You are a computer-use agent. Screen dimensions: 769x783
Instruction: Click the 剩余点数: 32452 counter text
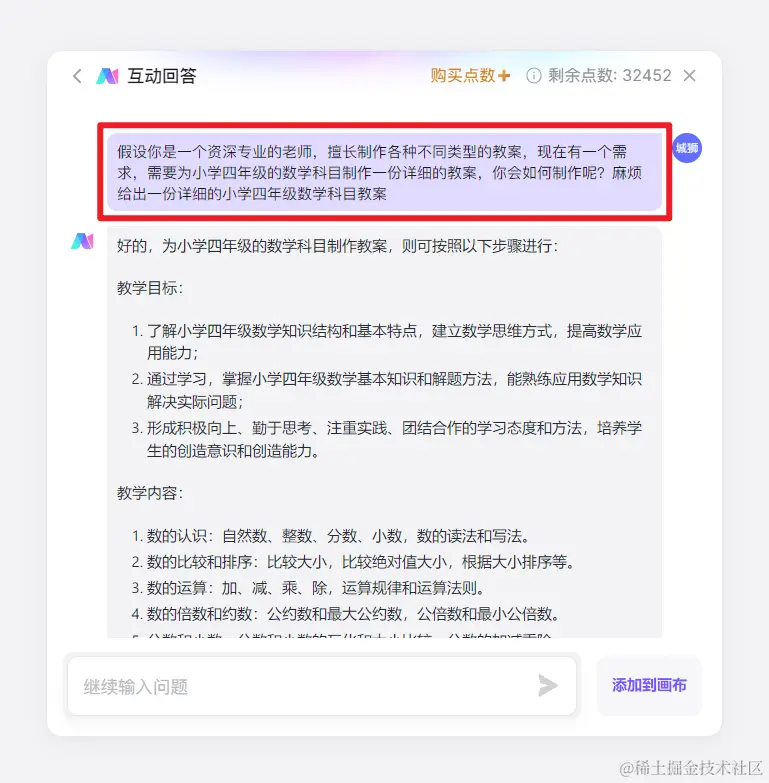pos(610,76)
